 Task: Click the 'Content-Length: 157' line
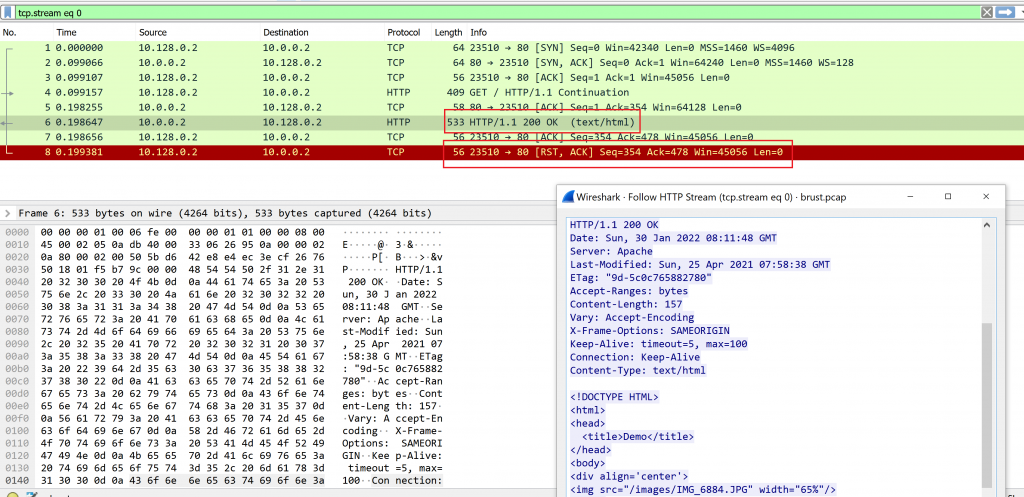click(x=626, y=304)
